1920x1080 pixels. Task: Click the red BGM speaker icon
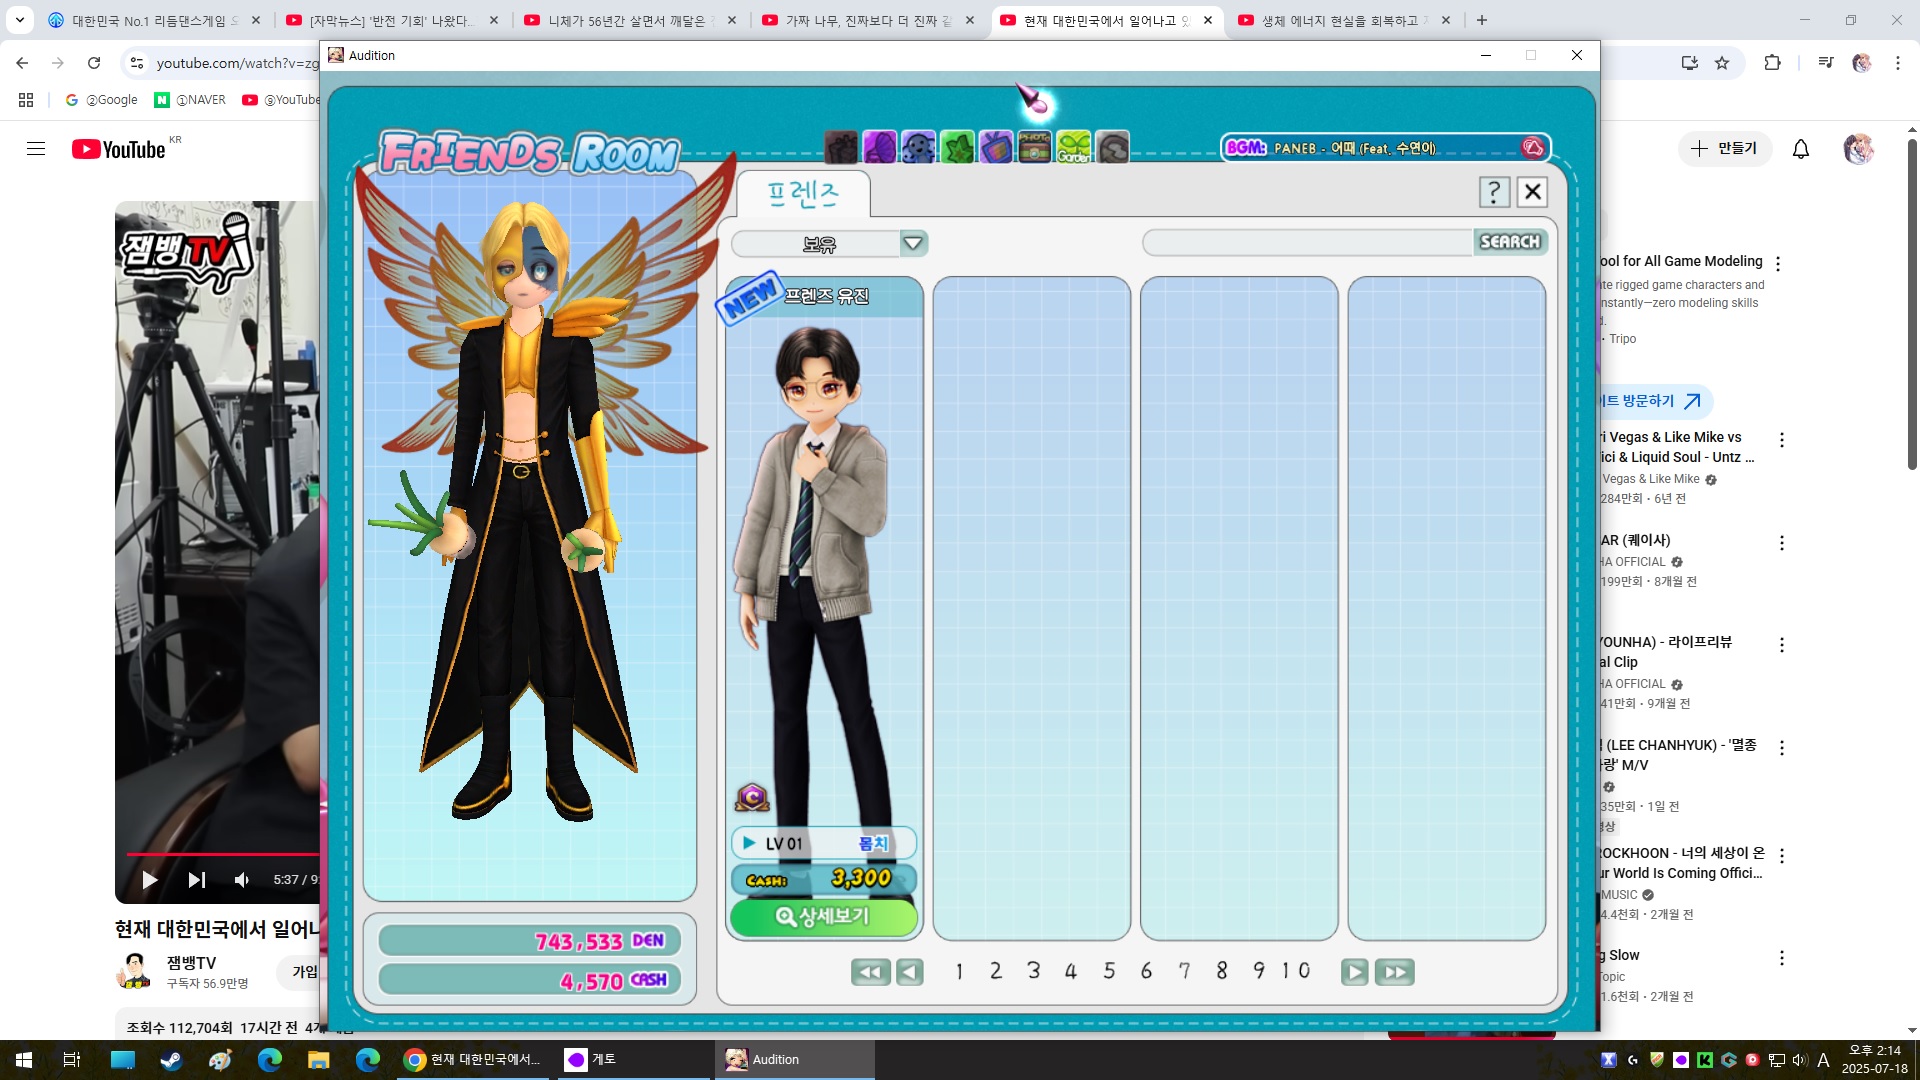tap(1532, 148)
